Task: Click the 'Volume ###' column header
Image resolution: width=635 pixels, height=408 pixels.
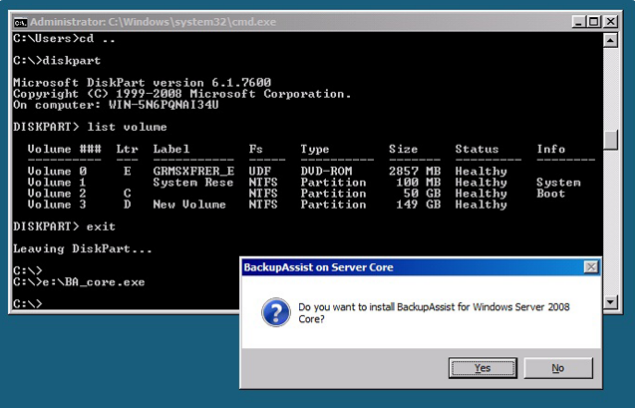Action: point(64,149)
